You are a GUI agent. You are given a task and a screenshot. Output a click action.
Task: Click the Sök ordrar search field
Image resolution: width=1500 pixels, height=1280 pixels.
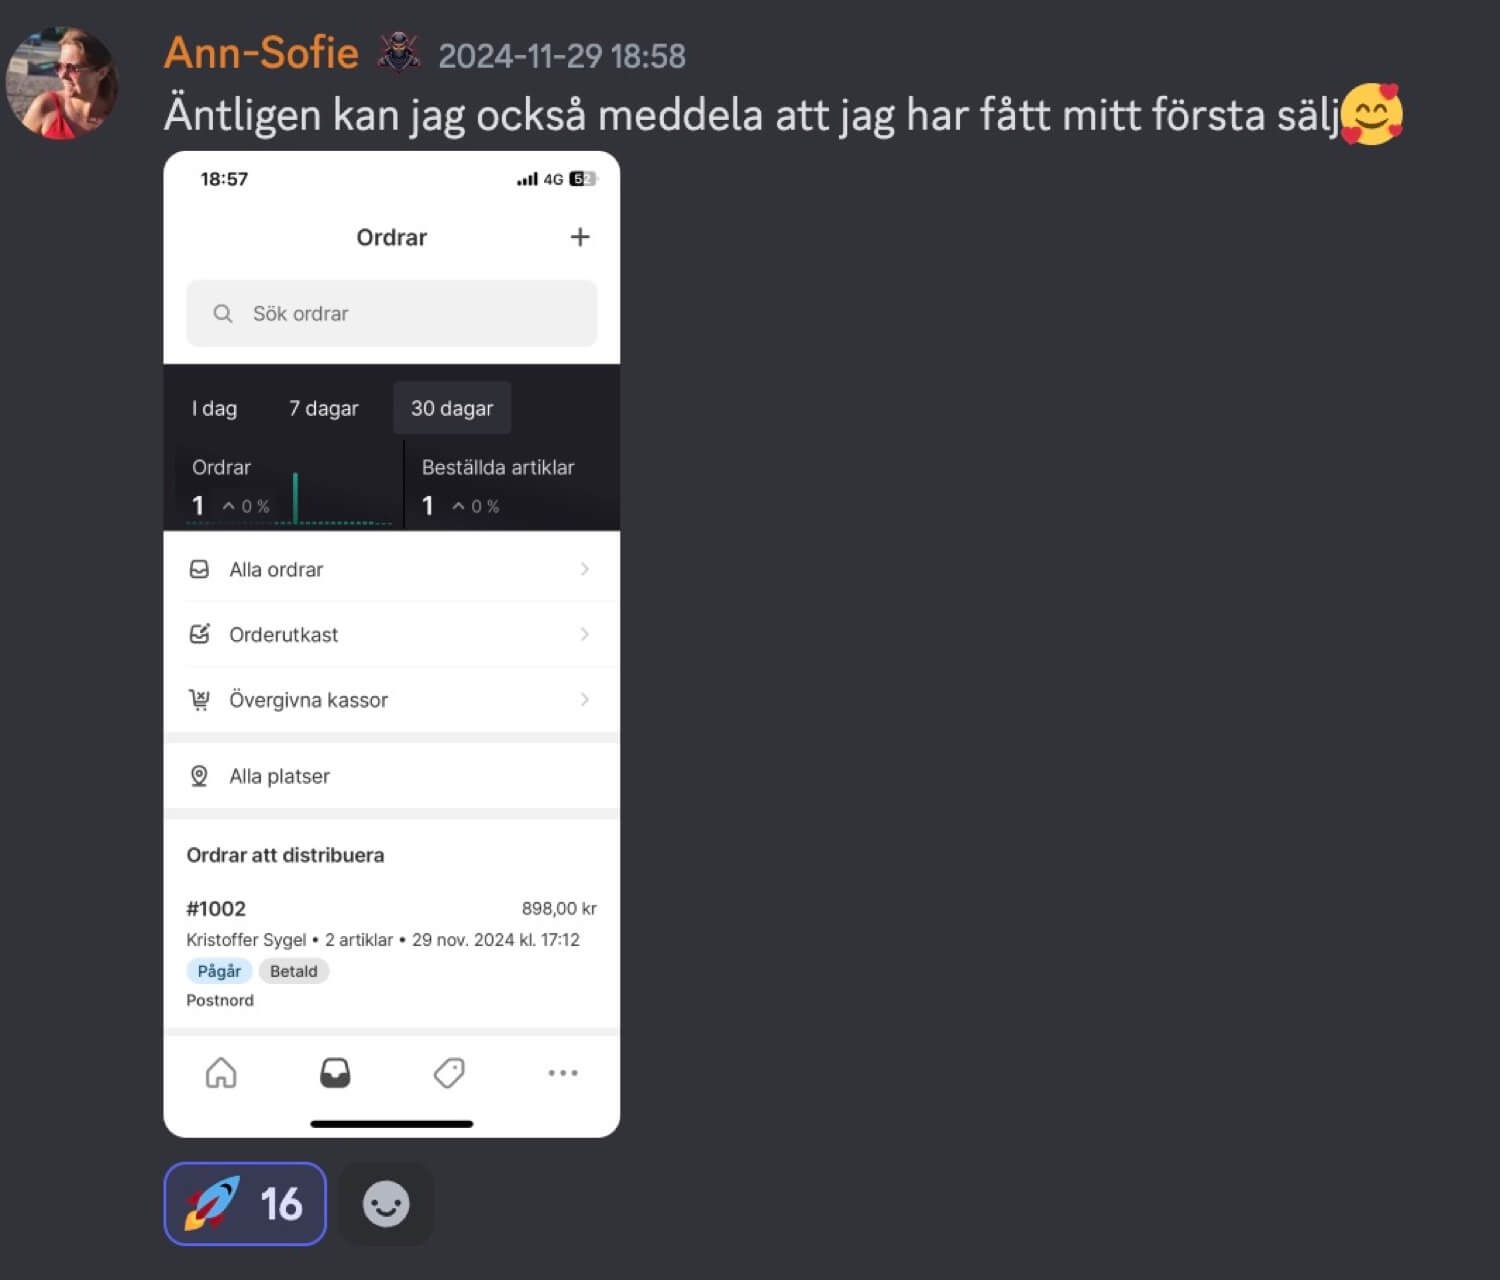click(391, 314)
